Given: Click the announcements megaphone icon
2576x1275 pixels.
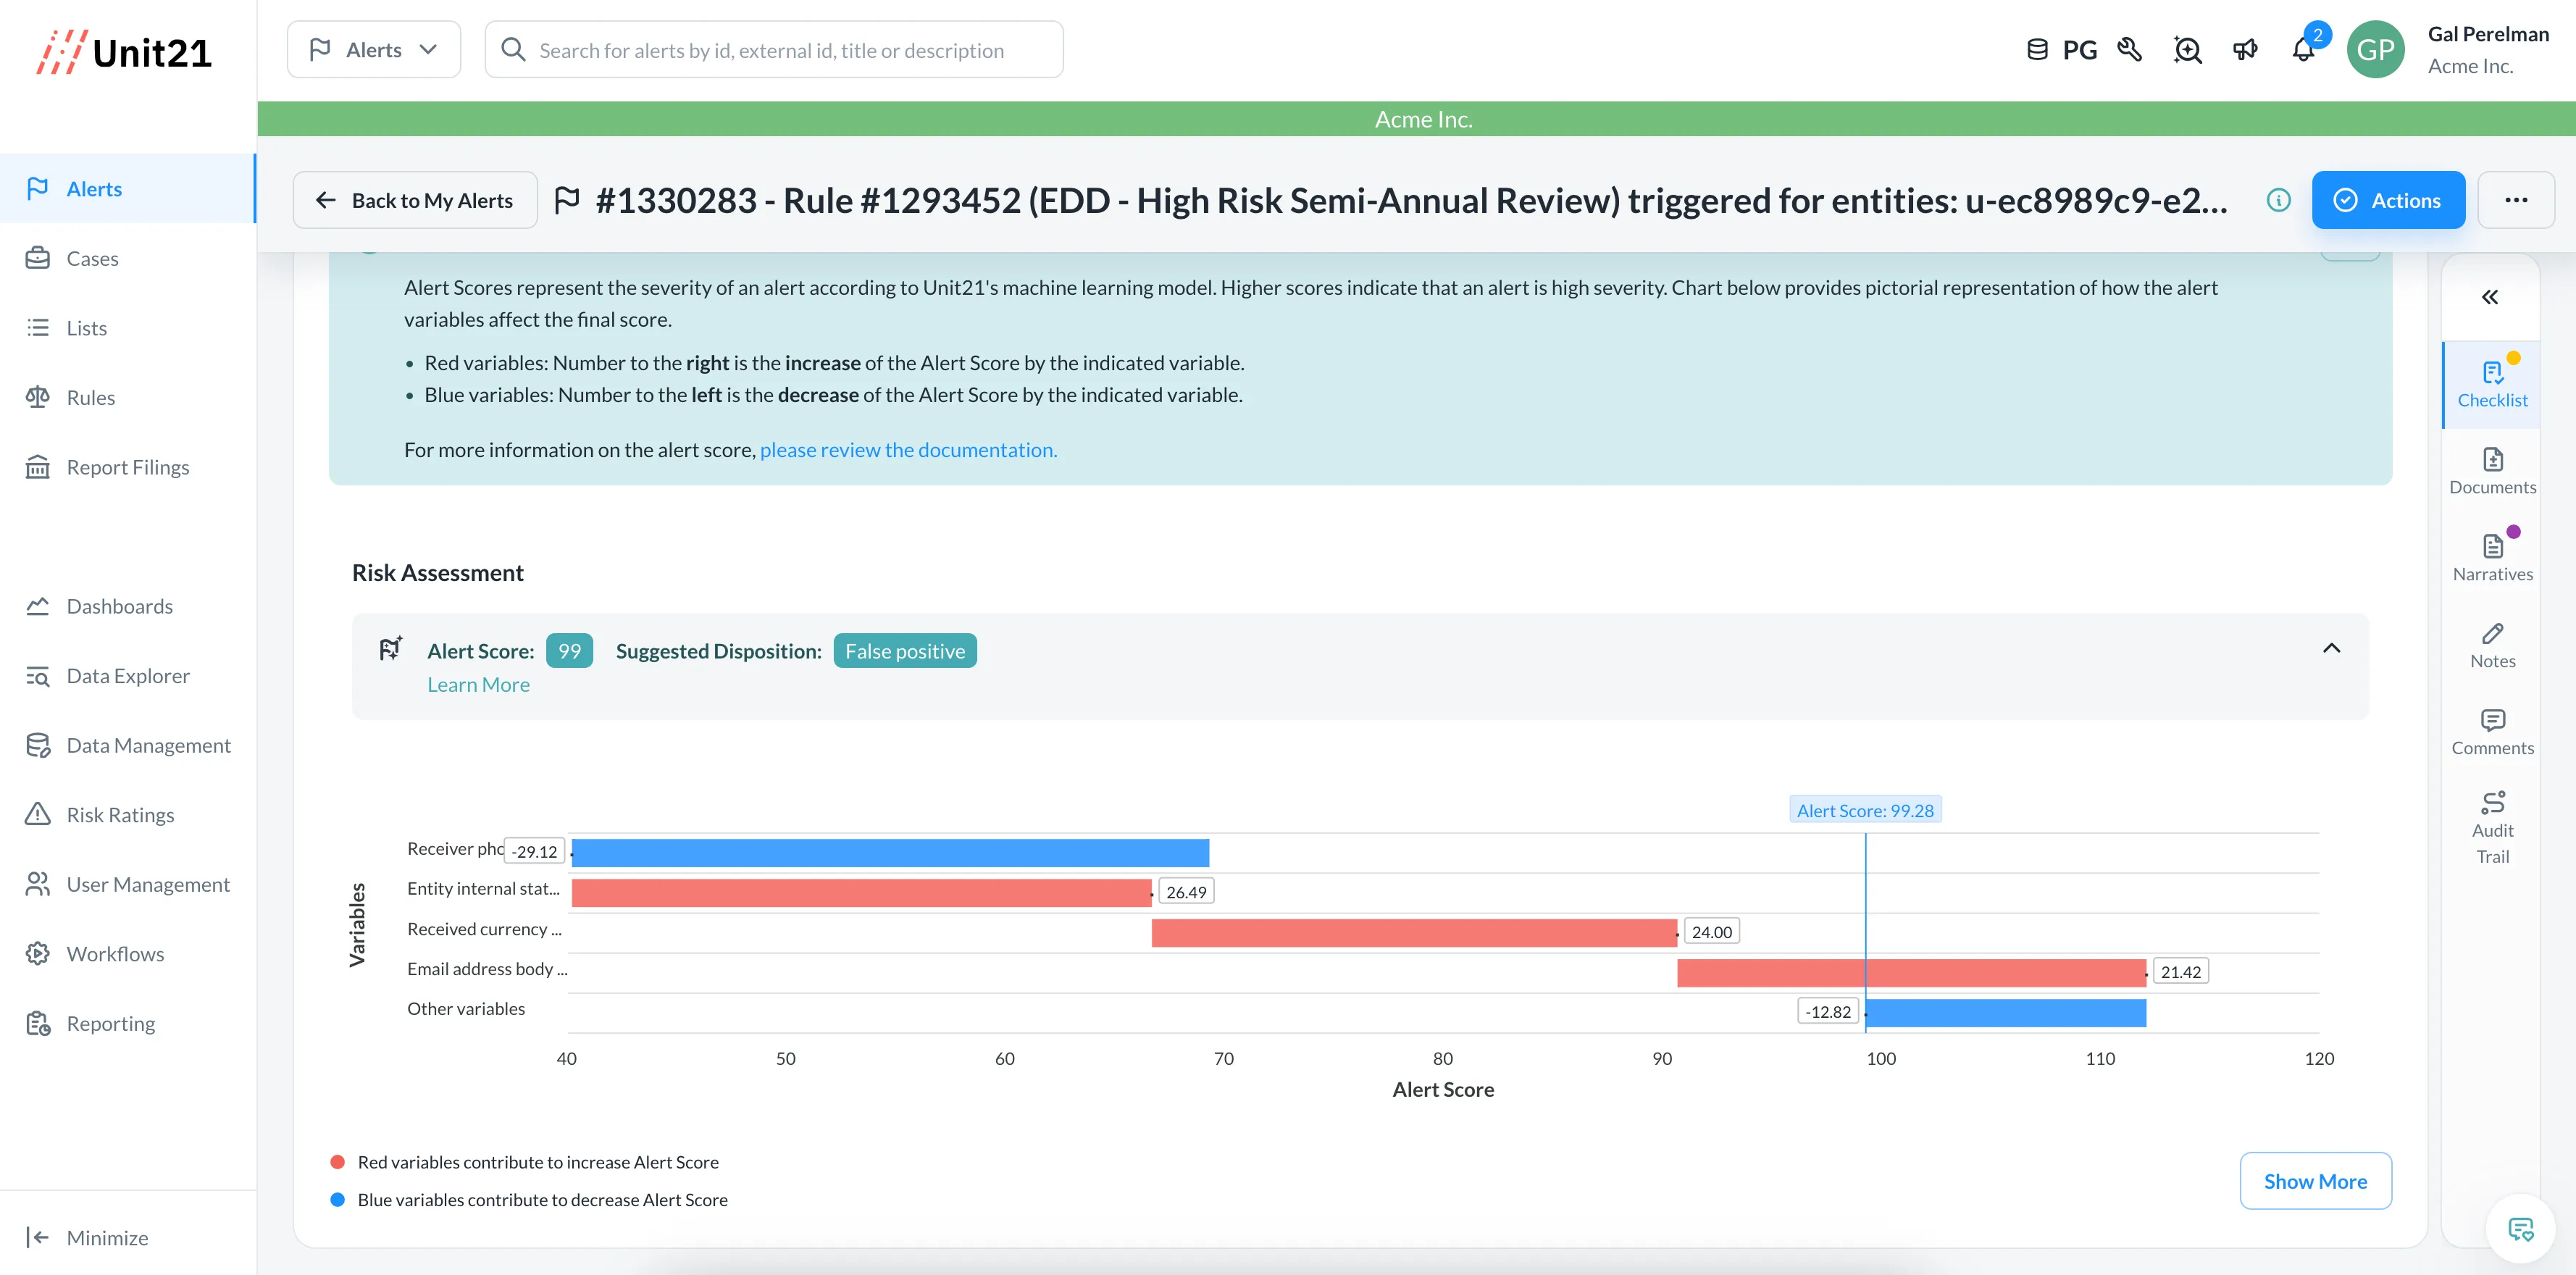Looking at the screenshot, I should click(x=2245, y=50).
